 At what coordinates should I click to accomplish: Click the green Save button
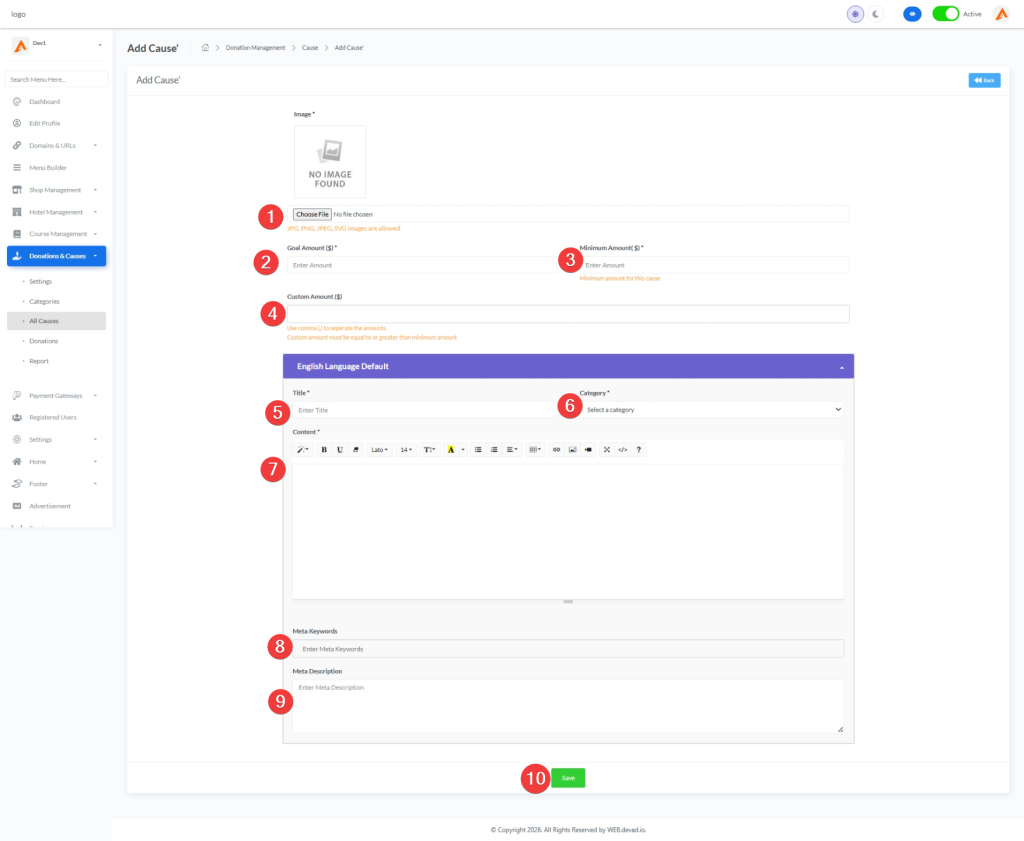click(568, 778)
